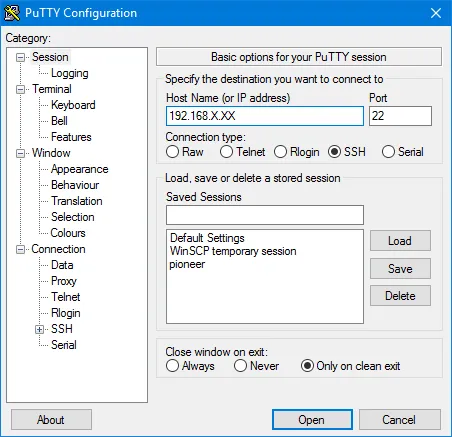The image size is (452, 437).
Task: Close the PuTTY Configuration window
Action: pos(436,13)
